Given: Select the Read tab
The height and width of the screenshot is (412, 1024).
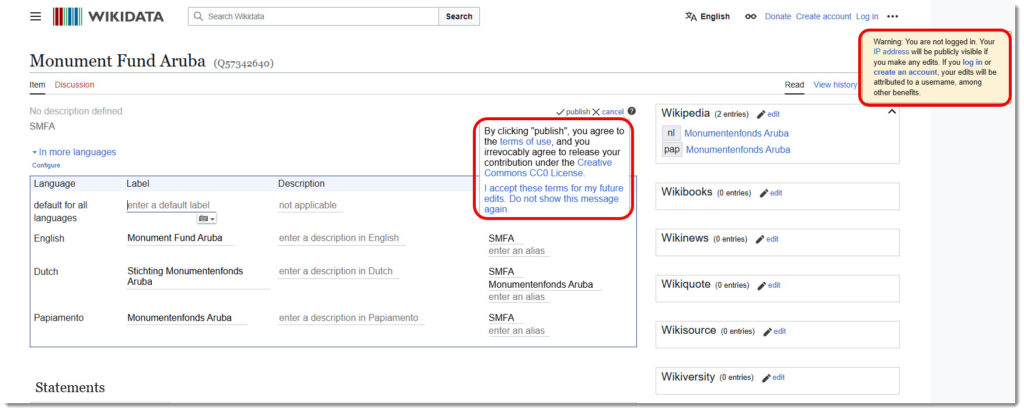Looking at the screenshot, I should coord(794,85).
